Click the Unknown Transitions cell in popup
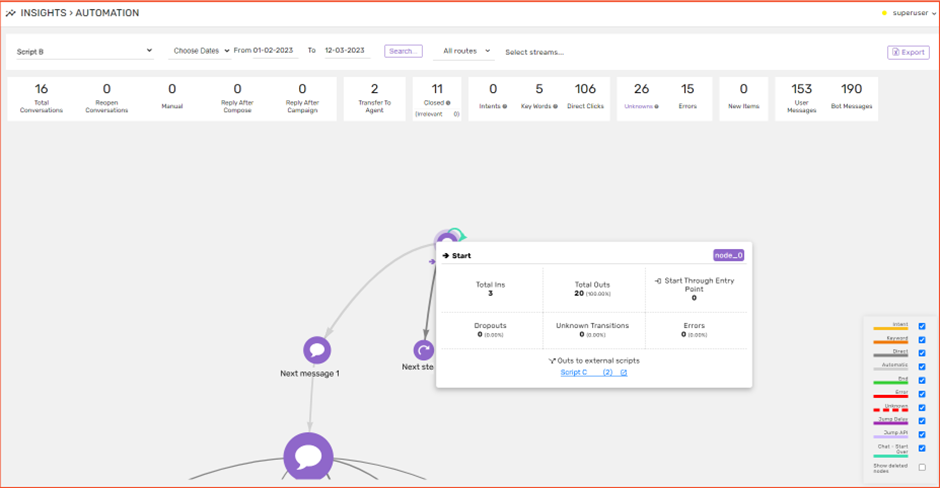Viewport: 940px width, 488px height. tap(592, 330)
